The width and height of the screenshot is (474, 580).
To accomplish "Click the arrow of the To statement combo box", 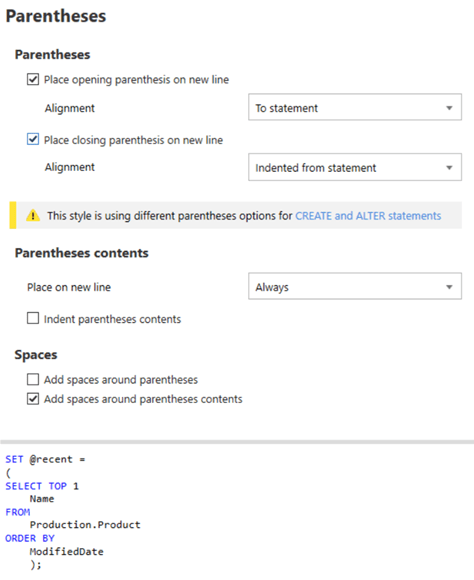I will (x=449, y=108).
